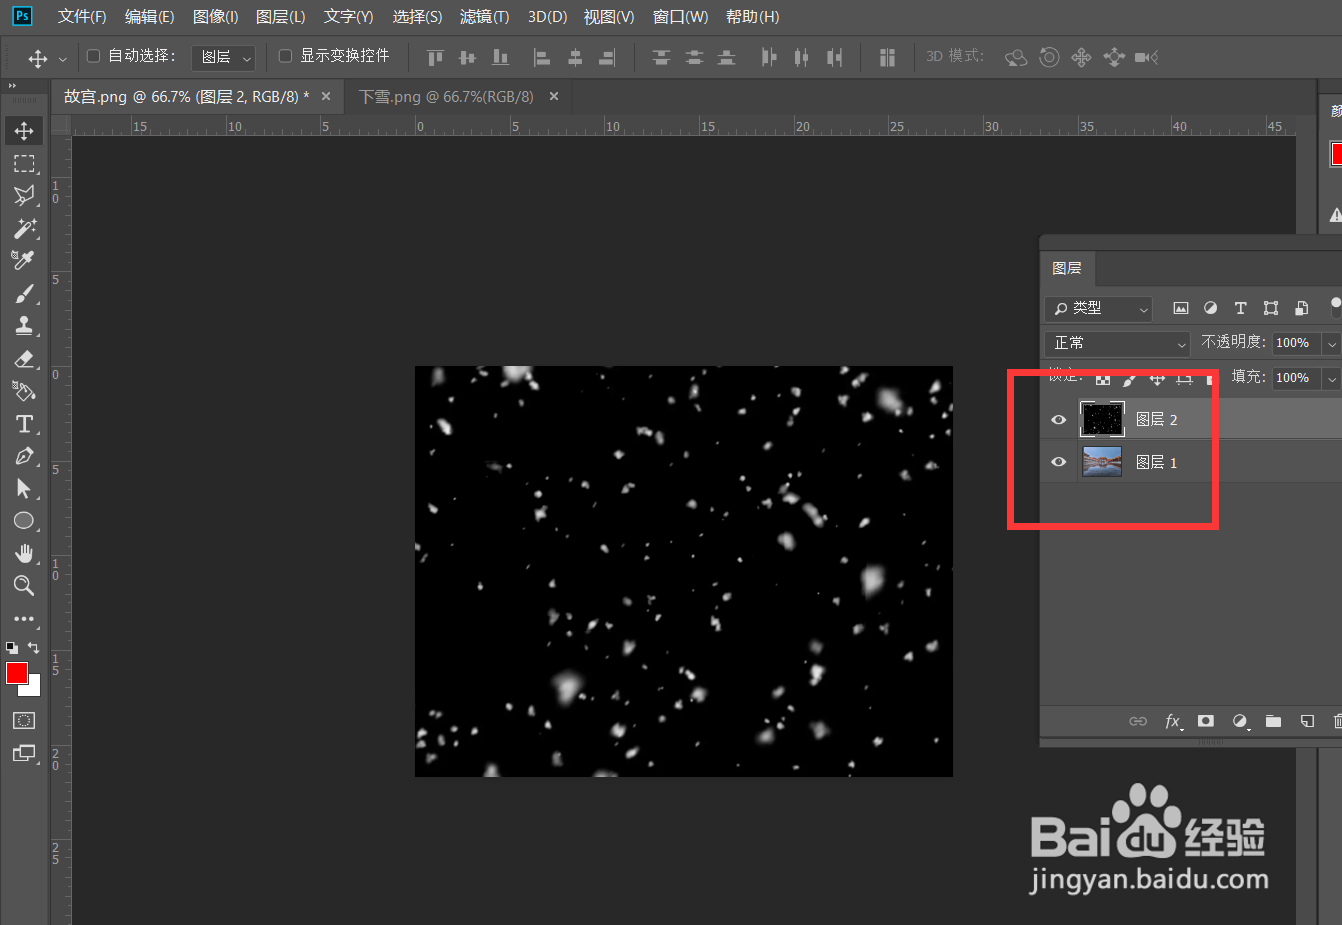
Task: Hide the 图层 2 layer
Action: point(1058,419)
